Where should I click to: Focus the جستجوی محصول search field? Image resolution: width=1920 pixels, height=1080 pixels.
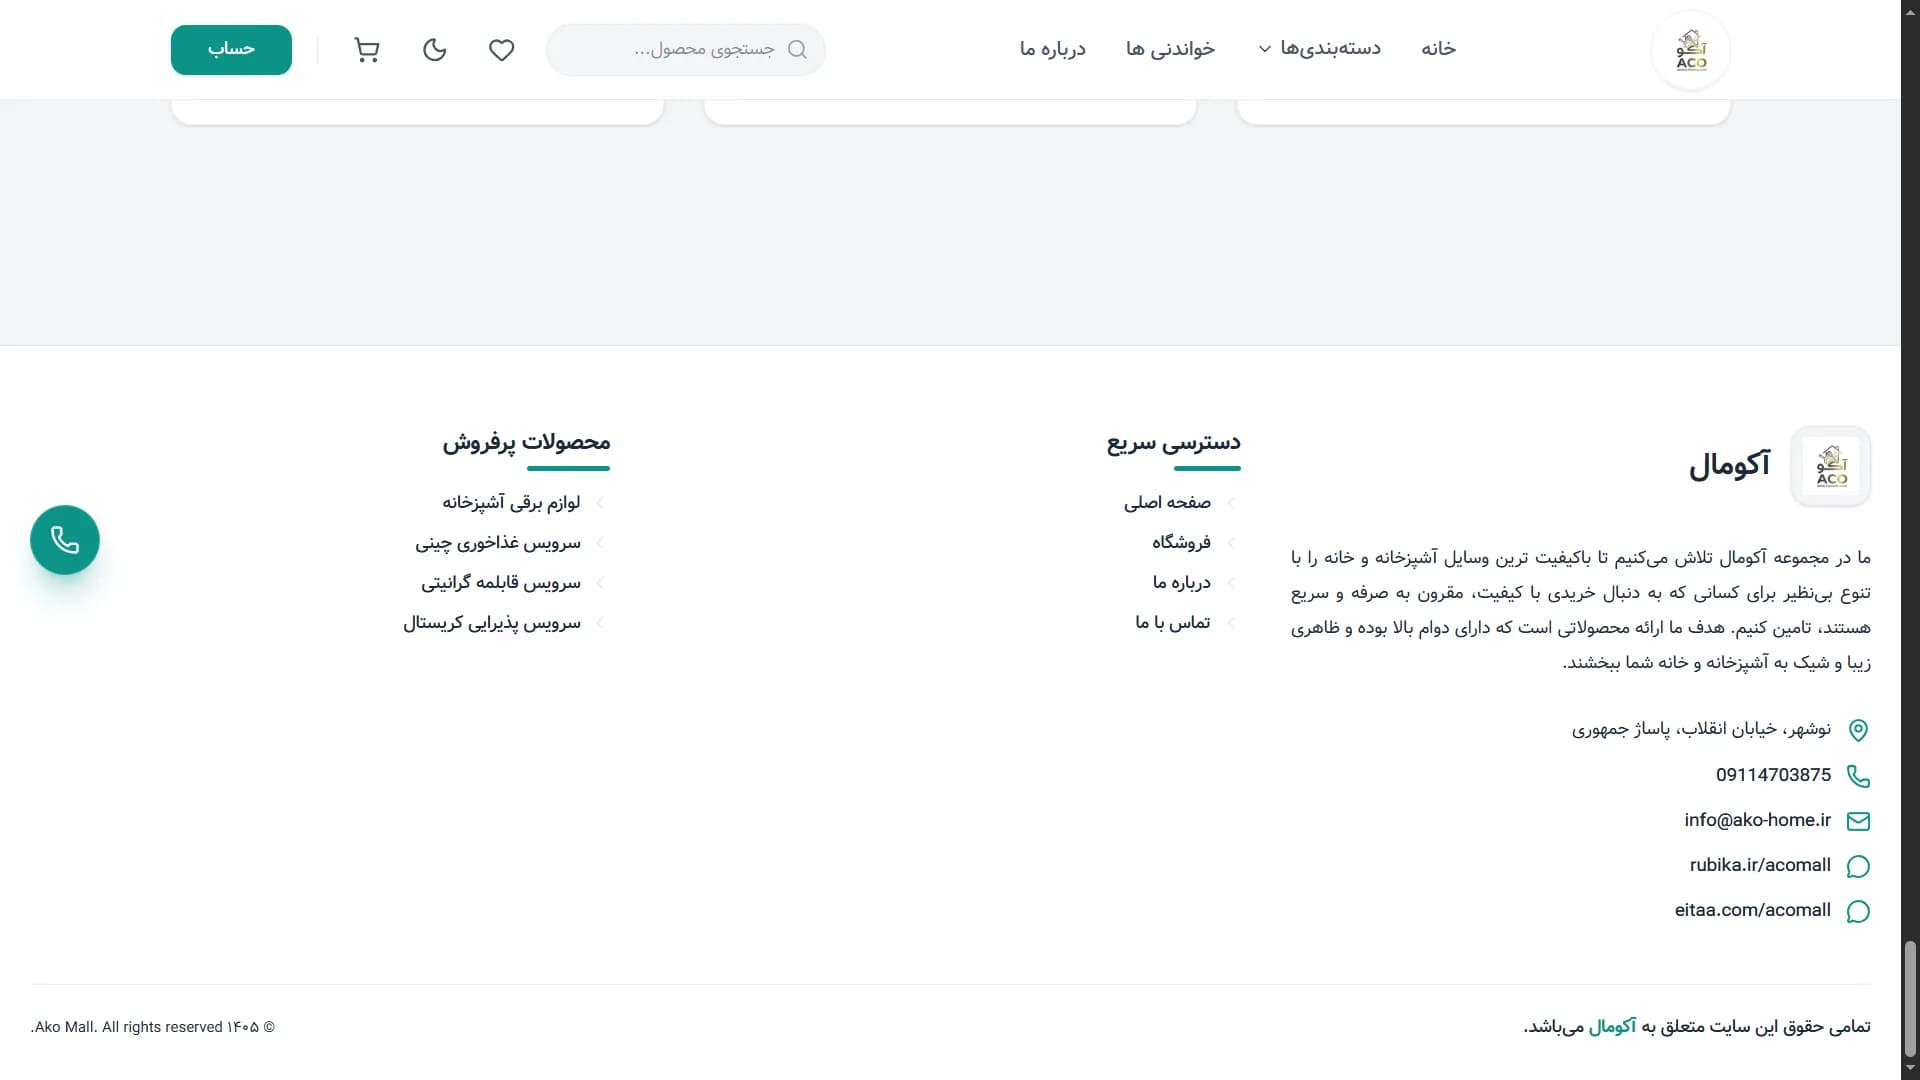click(686, 50)
